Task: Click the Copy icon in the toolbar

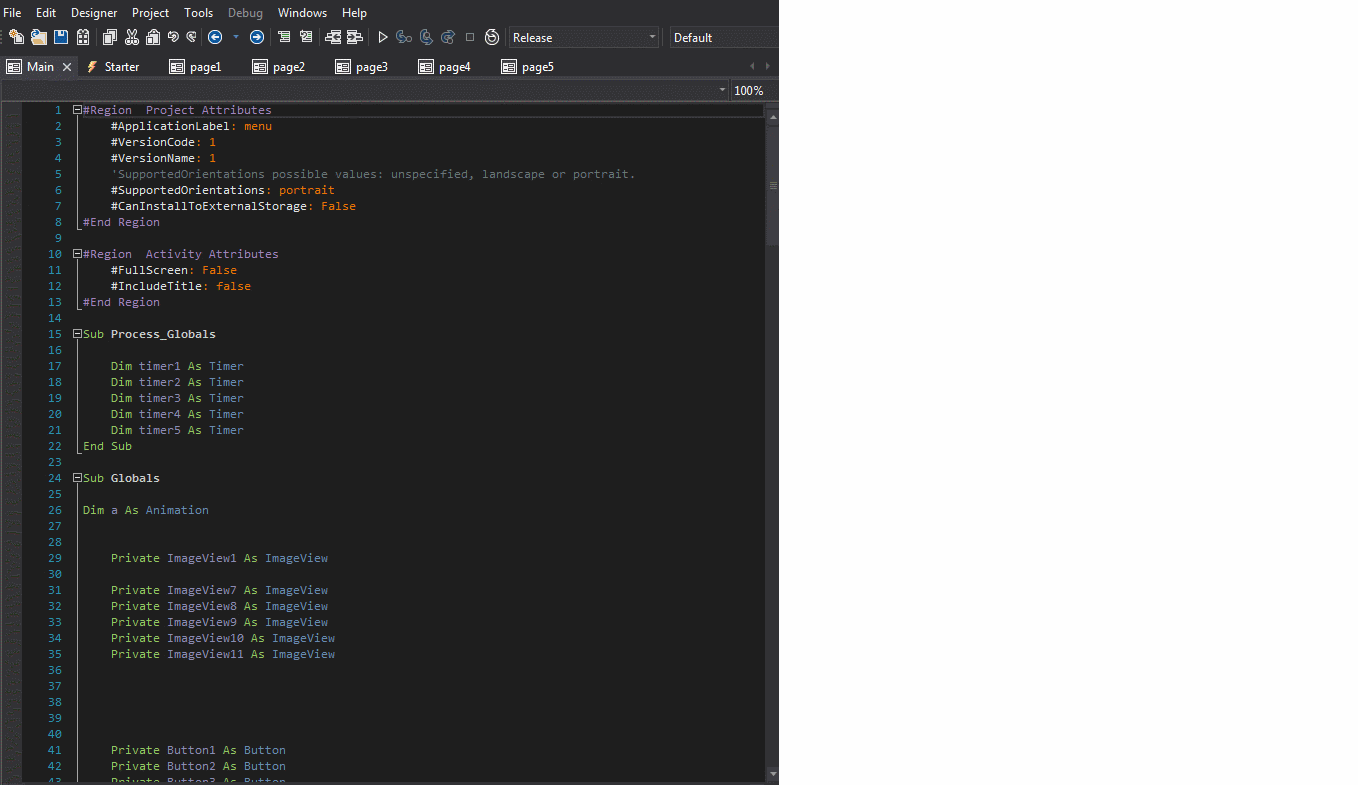Action: click(x=110, y=37)
